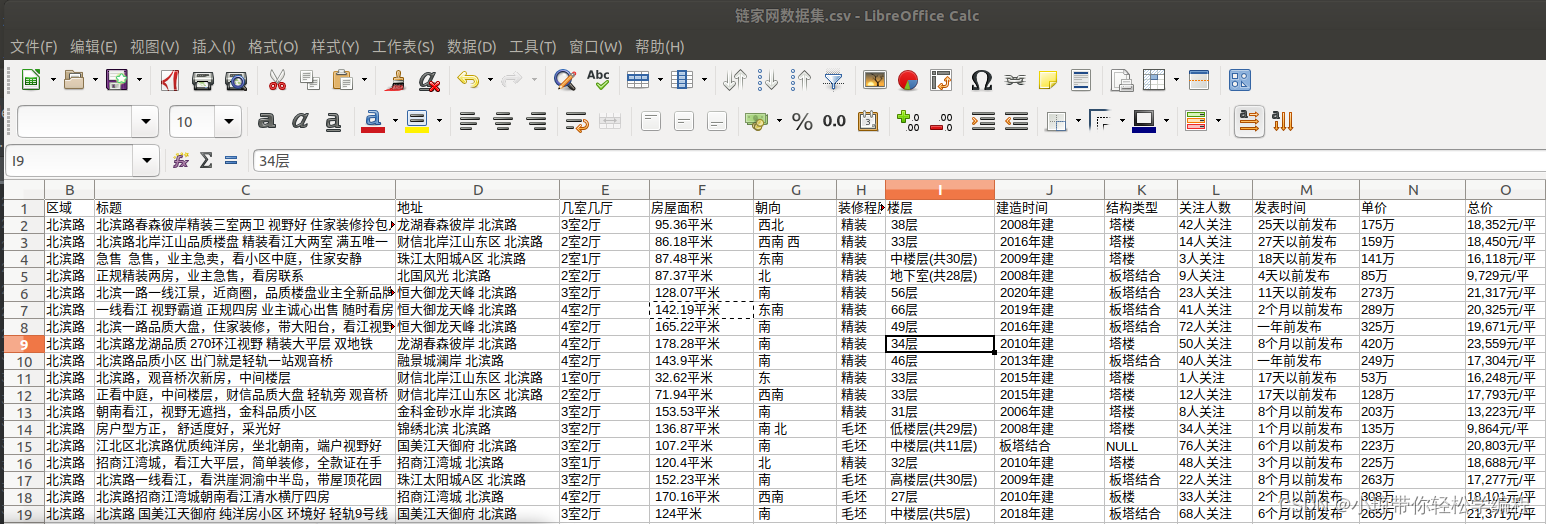Toggle left-to-right text direction
The height and width of the screenshot is (524, 1546).
[x=1248, y=122]
